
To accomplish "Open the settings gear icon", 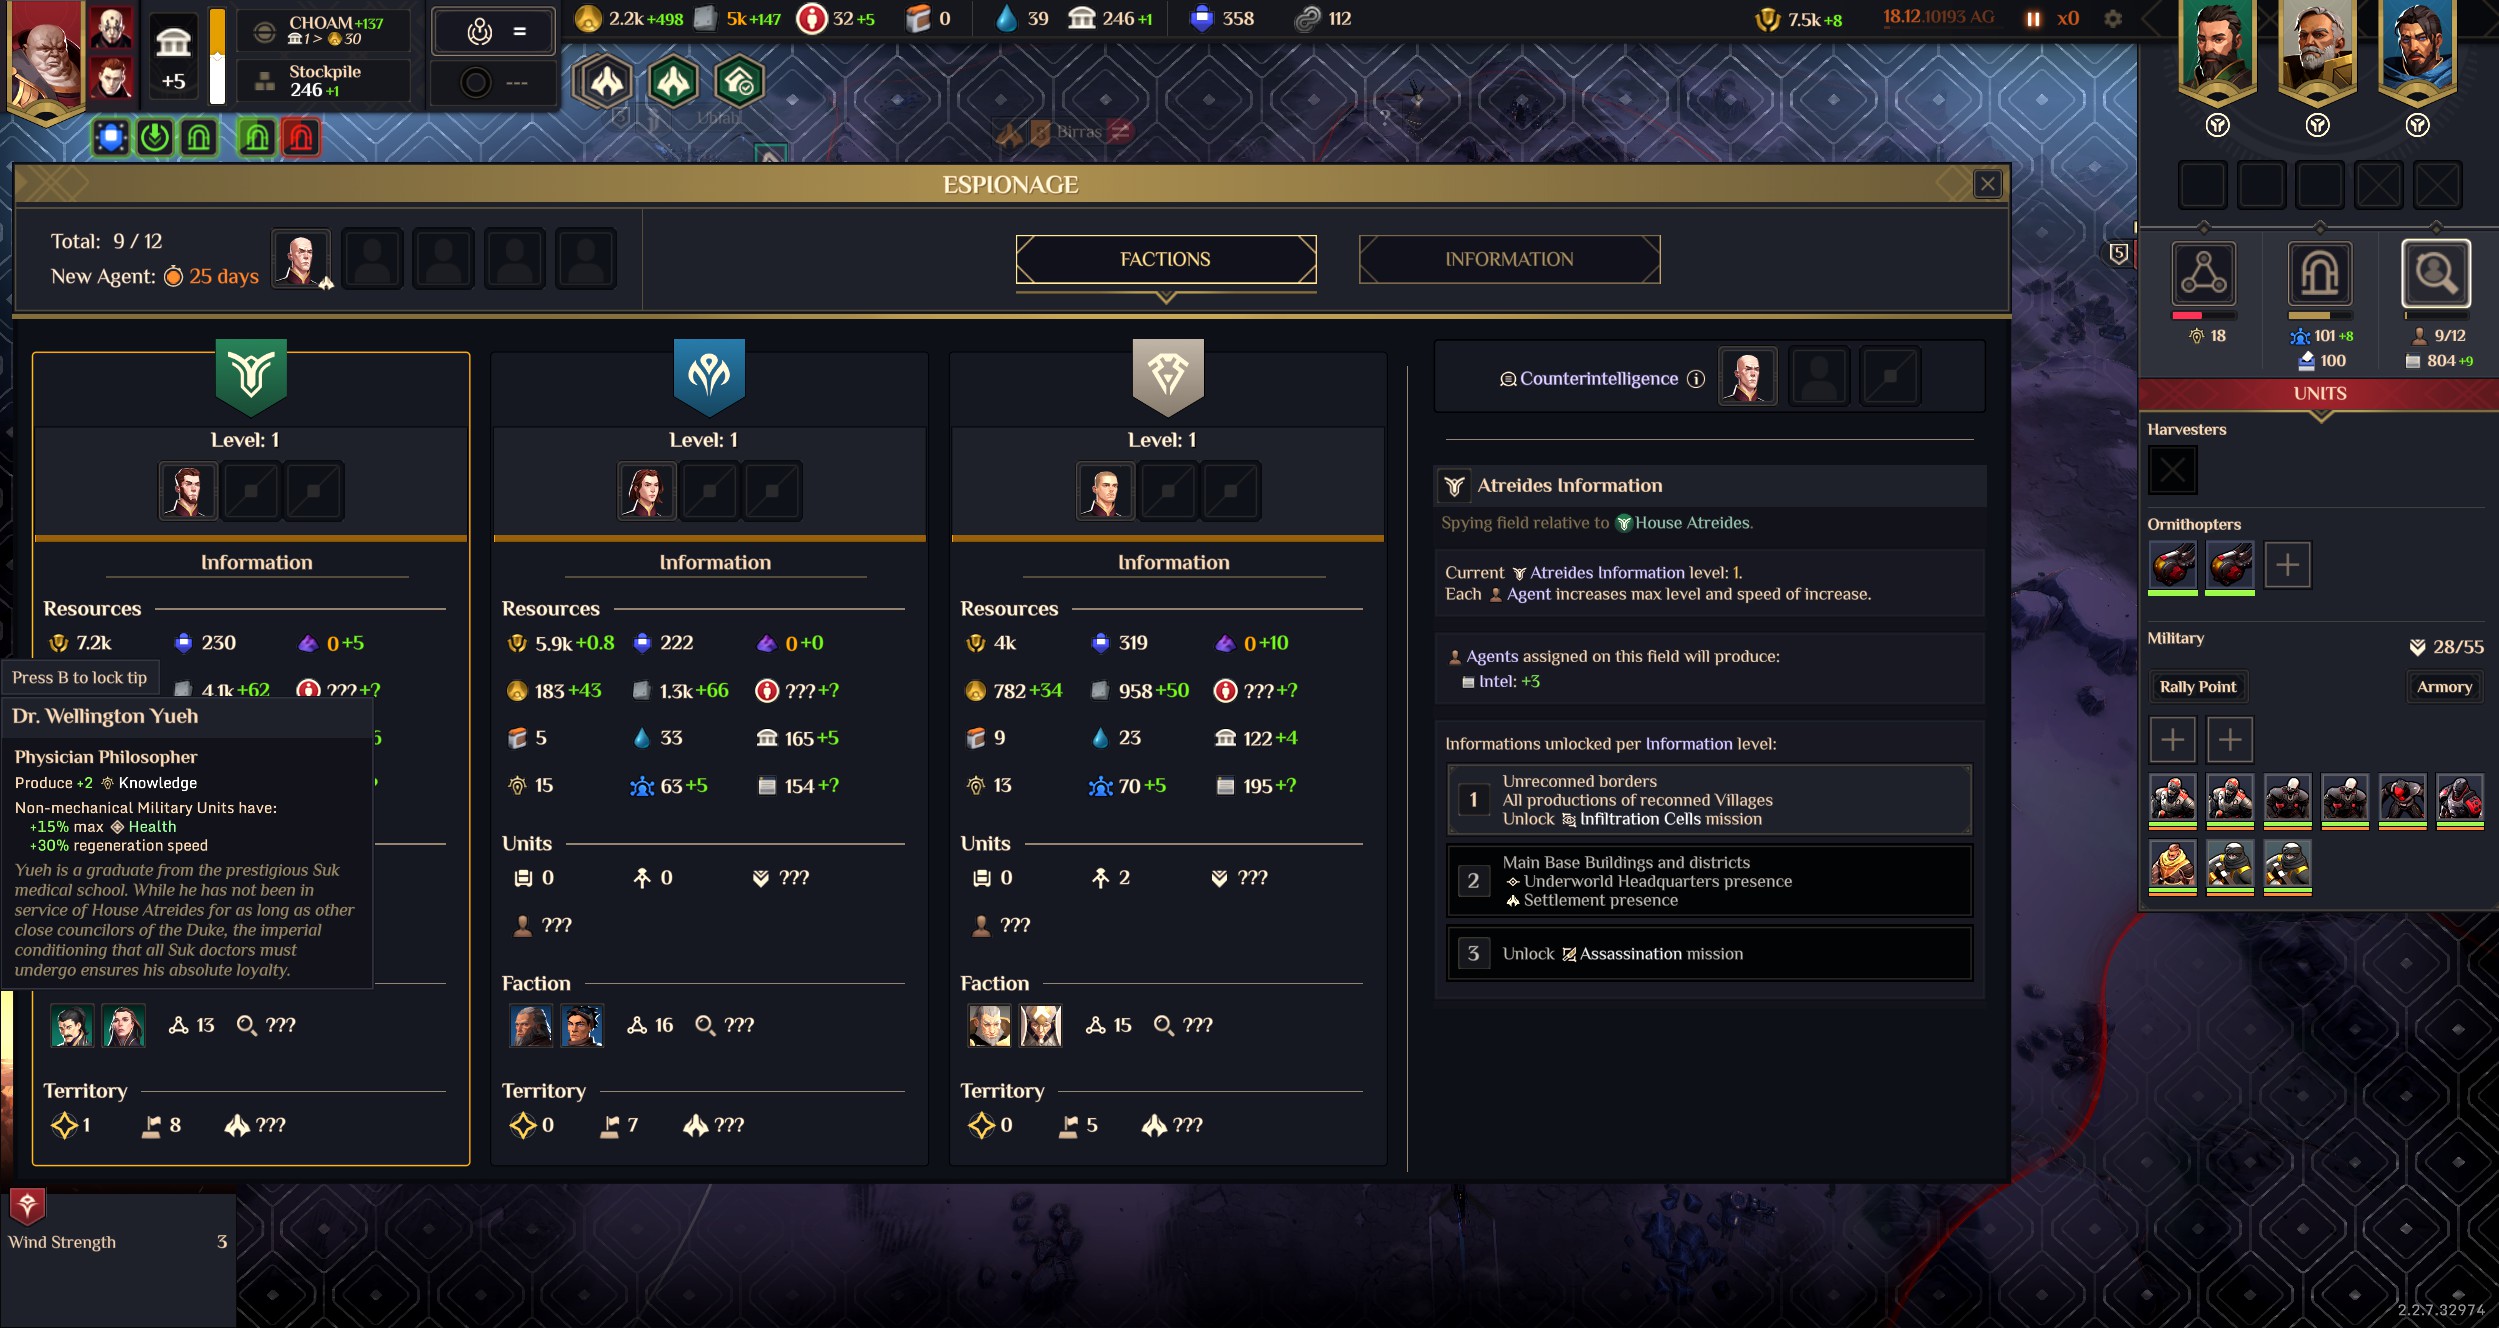I will (x=2112, y=19).
